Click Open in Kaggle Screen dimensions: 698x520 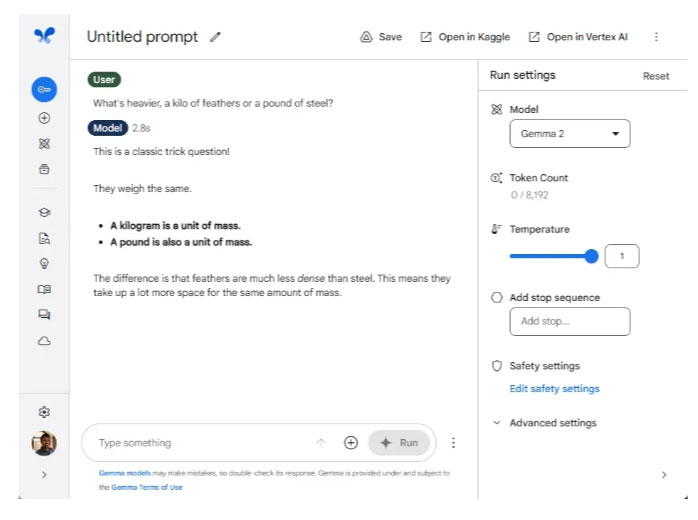(x=465, y=37)
